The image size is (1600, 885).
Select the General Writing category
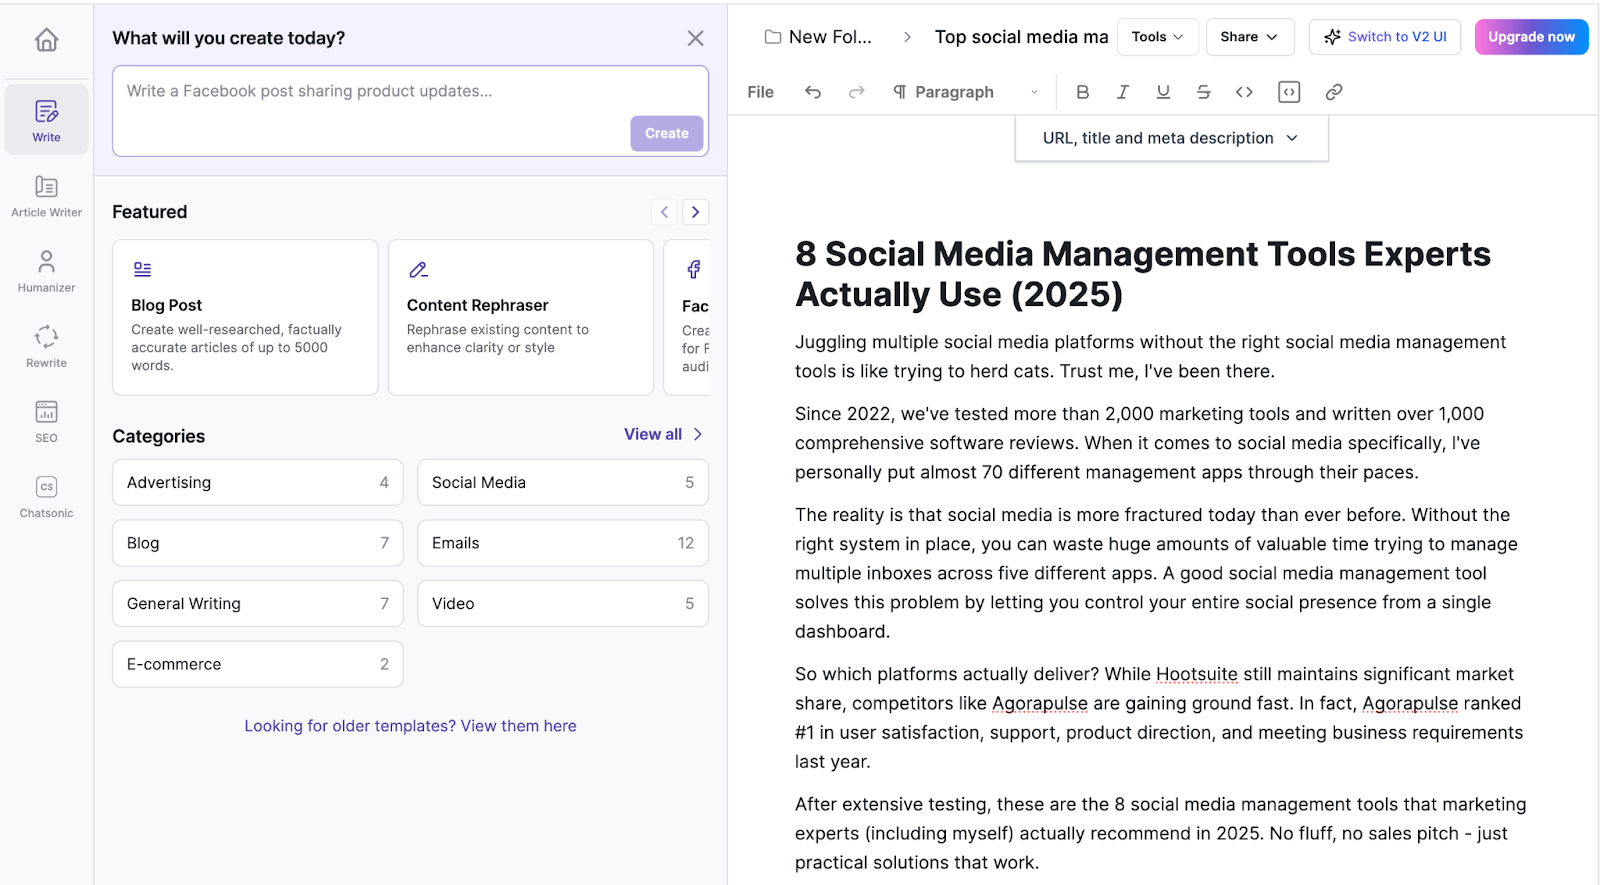point(257,604)
